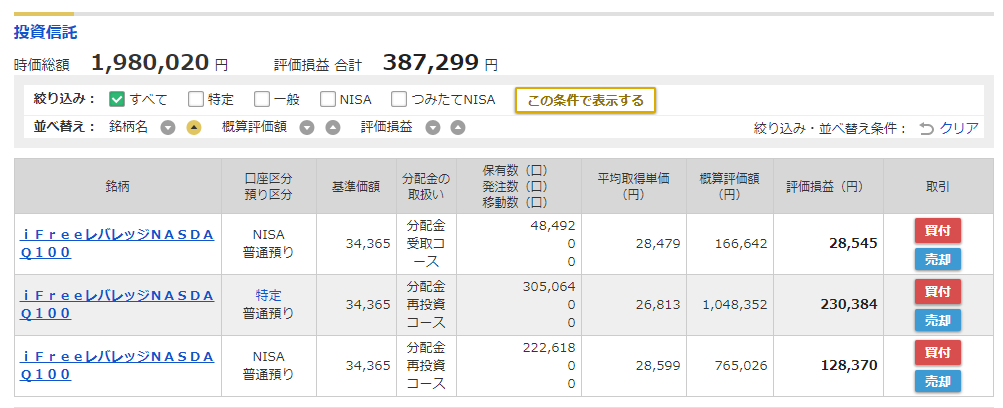
Task: Sort 評価損益 ascending with up arrow
Action: [x=457, y=128]
